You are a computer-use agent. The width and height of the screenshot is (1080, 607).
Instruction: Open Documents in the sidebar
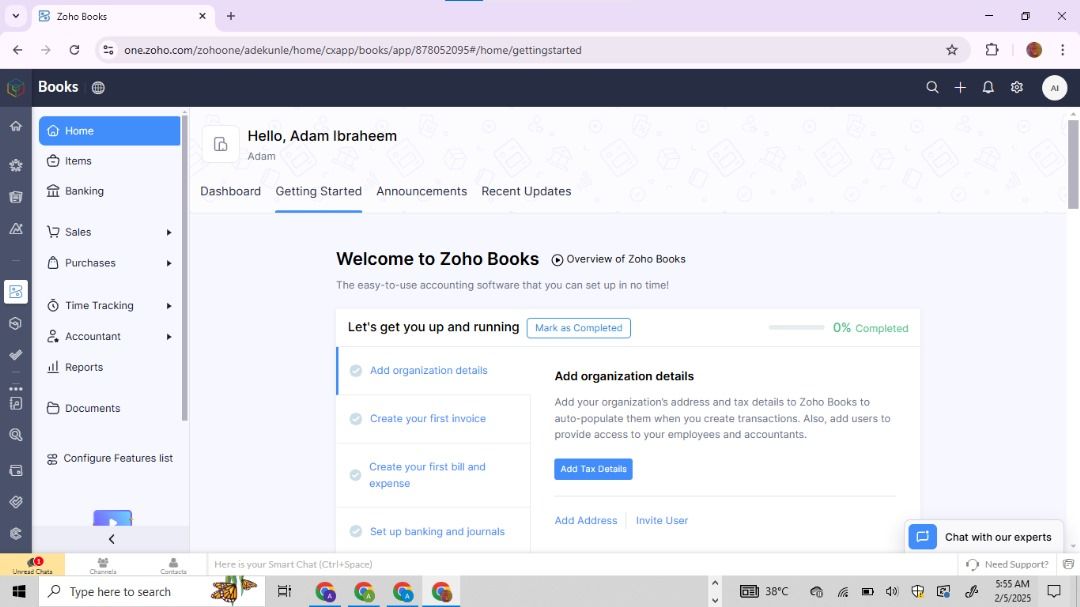pos(110,409)
